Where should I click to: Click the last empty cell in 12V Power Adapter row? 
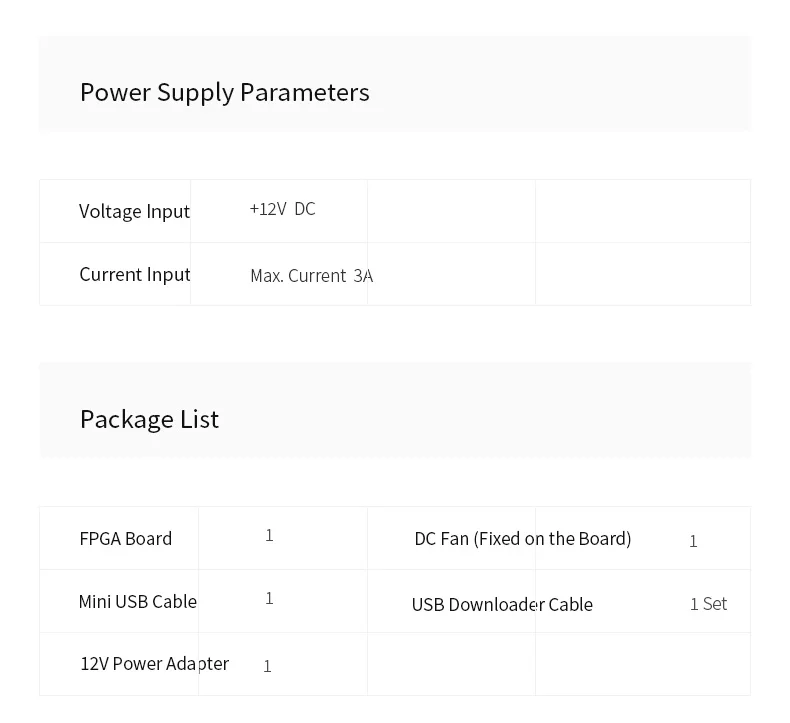[x=642, y=664]
